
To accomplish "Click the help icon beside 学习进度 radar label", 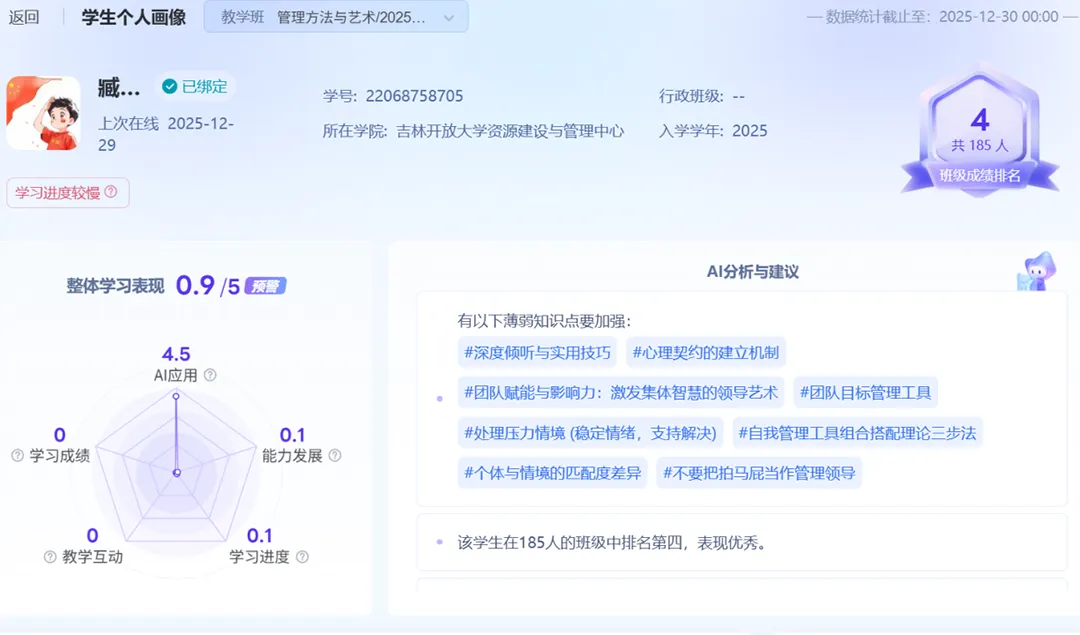I will (302, 557).
